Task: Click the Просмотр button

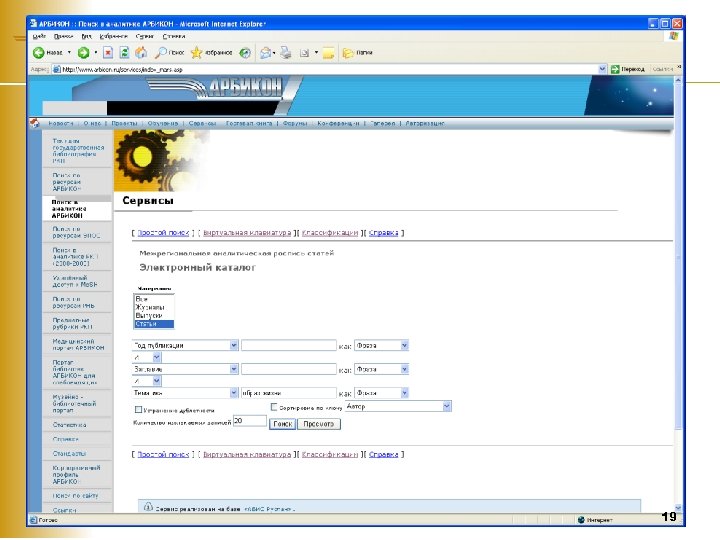Action: [x=319, y=424]
